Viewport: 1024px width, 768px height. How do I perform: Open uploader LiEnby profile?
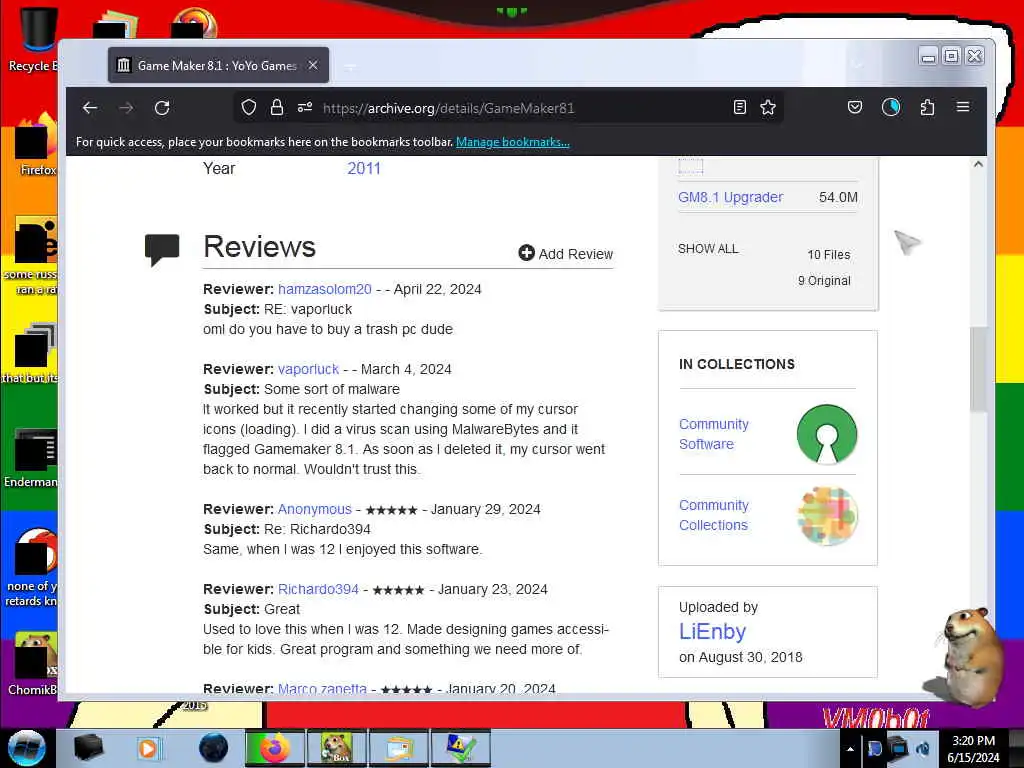click(712, 632)
